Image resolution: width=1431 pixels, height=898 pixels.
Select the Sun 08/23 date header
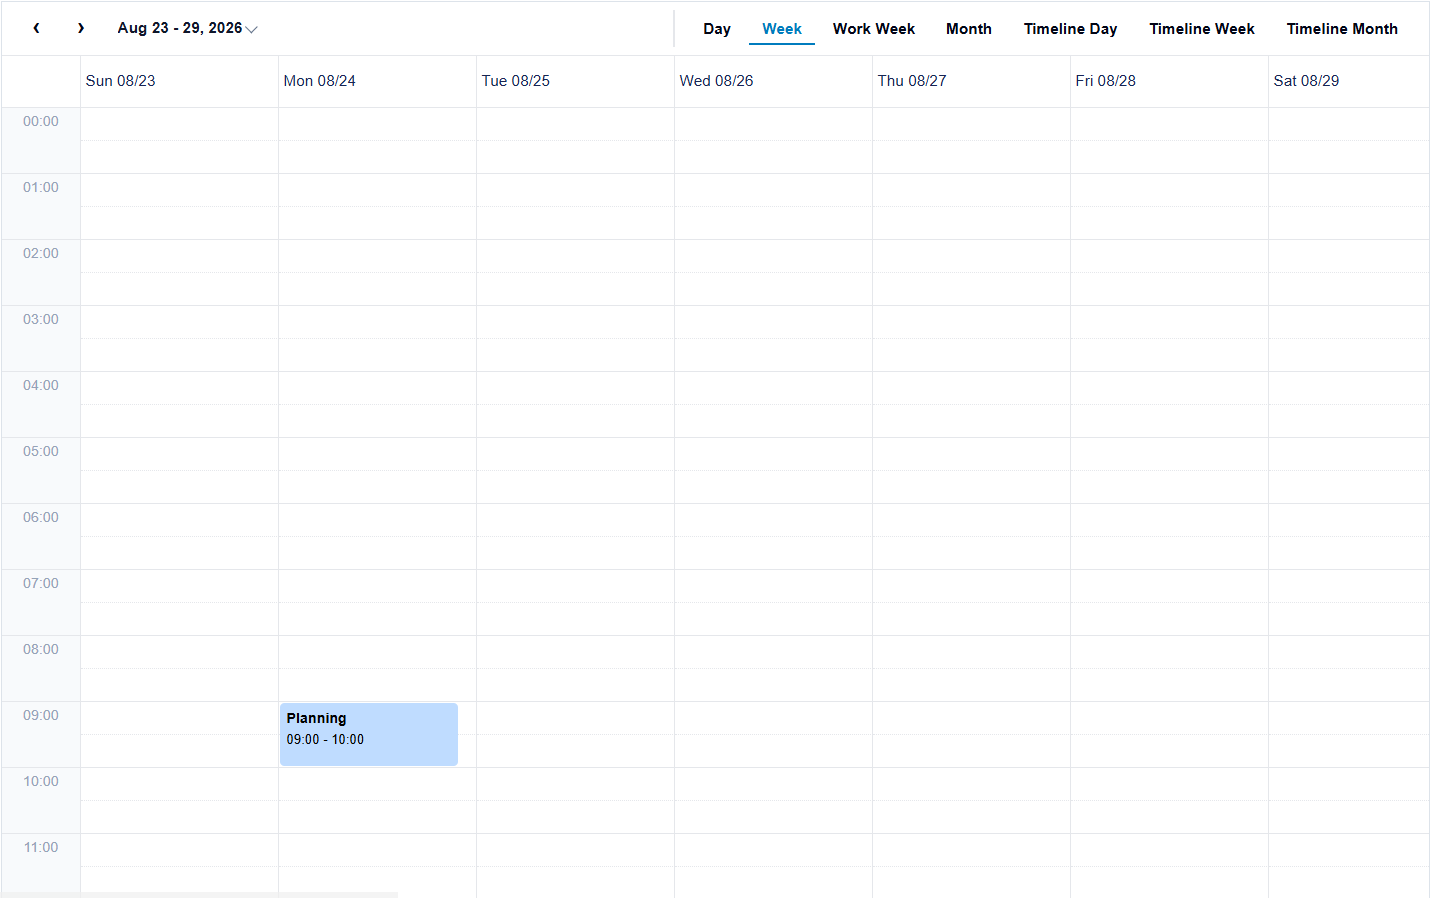(121, 81)
